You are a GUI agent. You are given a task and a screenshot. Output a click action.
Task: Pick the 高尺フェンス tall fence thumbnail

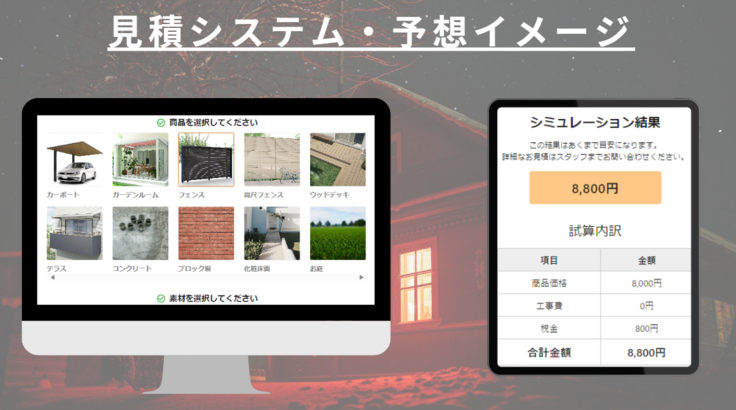tap(271, 160)
